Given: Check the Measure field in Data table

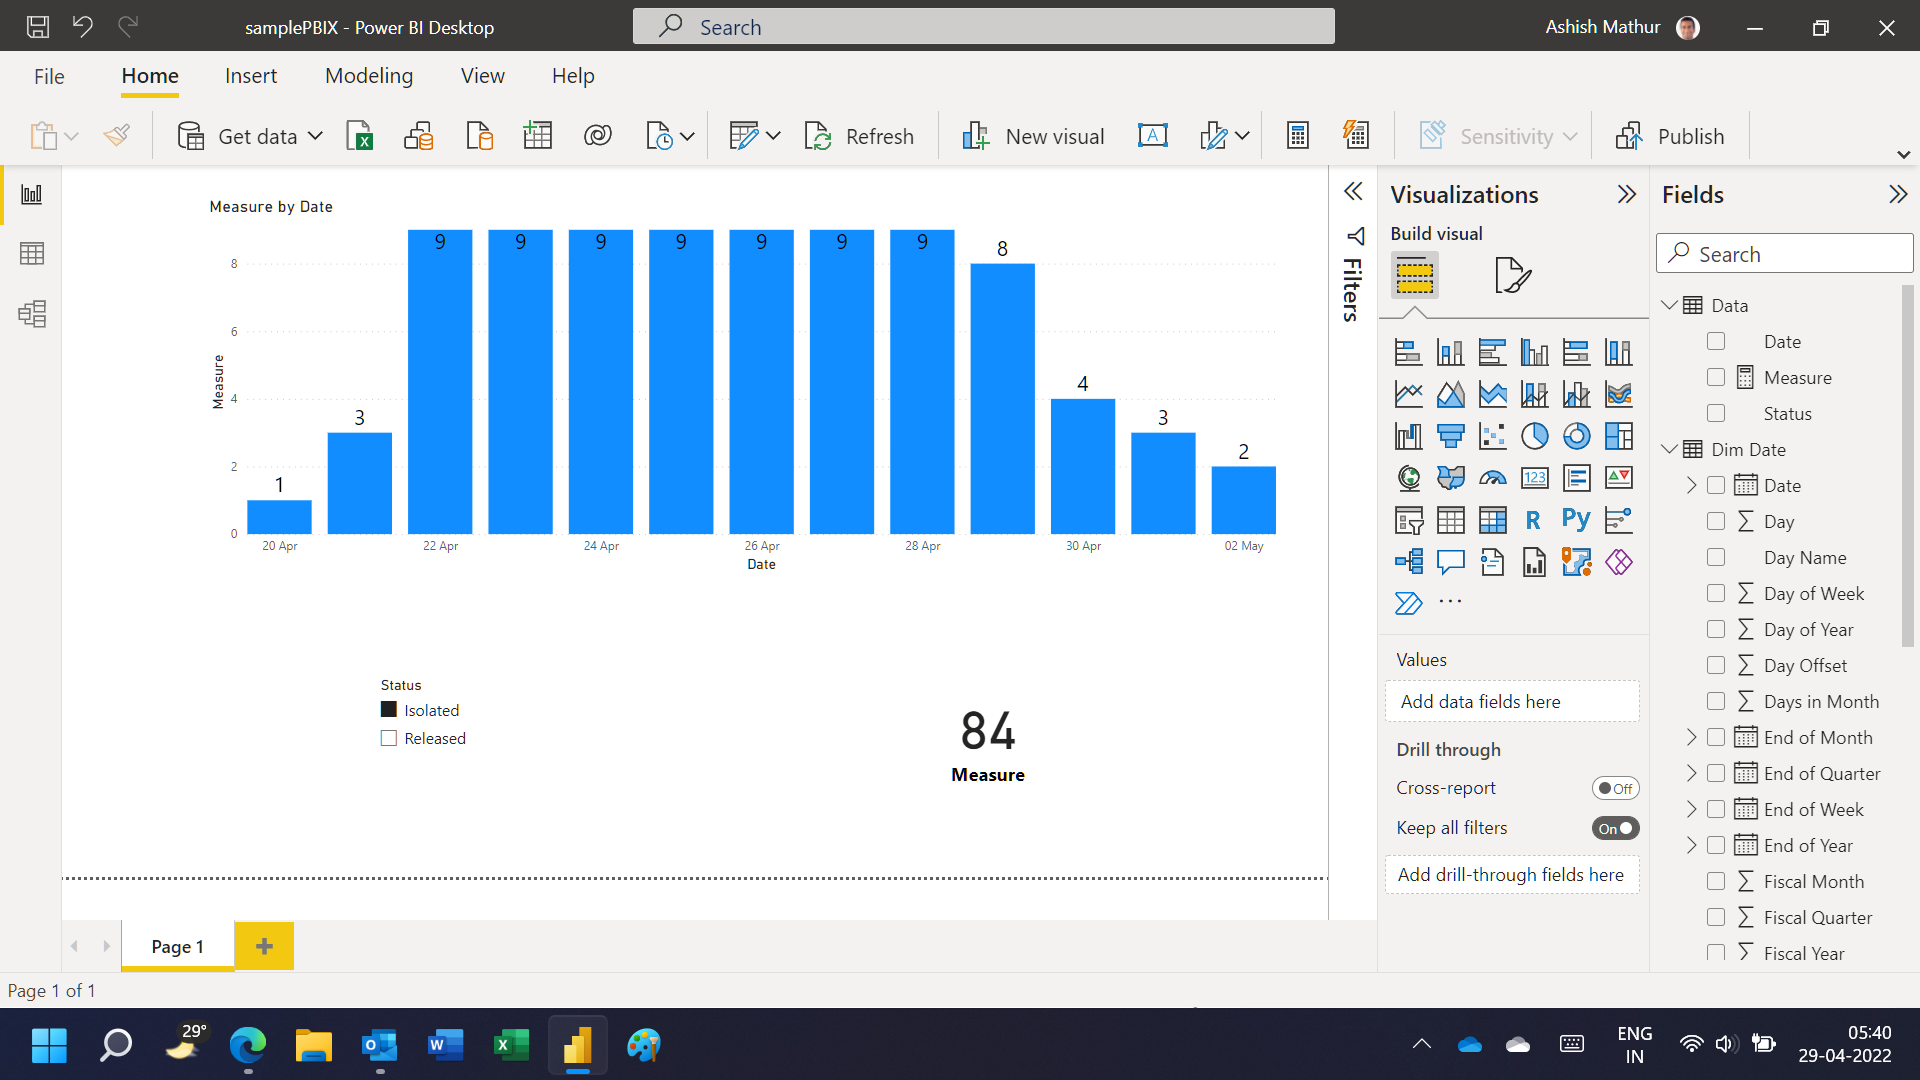Looking at the screenshot, I should pyautogui.click(x=1716, y=378).
